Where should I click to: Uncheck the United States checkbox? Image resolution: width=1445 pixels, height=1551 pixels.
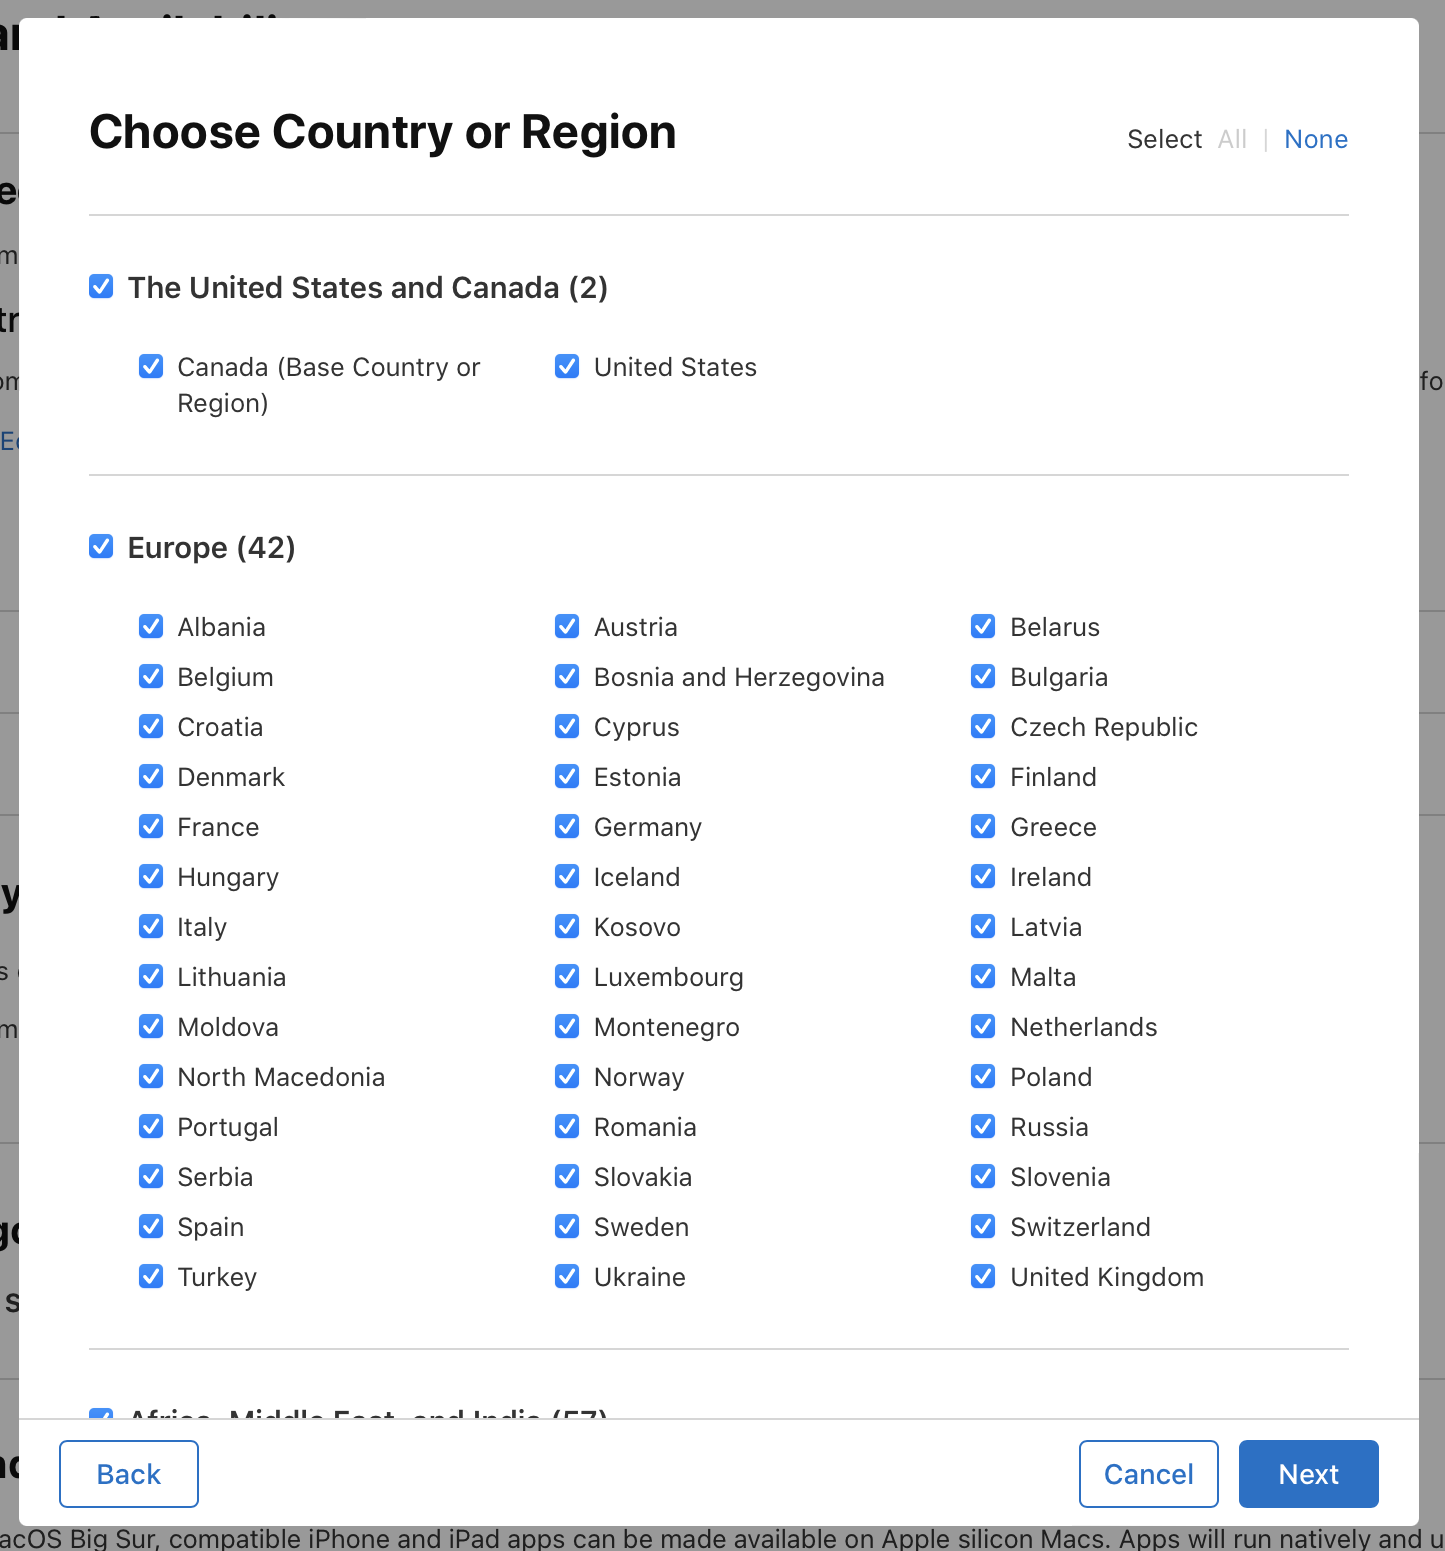[x=567, y=366]
